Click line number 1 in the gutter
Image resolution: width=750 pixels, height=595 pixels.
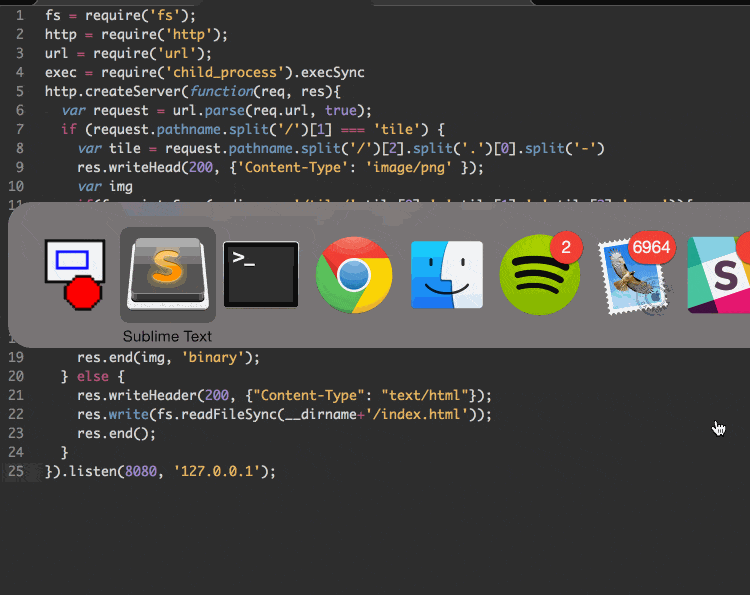click(x=19, y=15)
